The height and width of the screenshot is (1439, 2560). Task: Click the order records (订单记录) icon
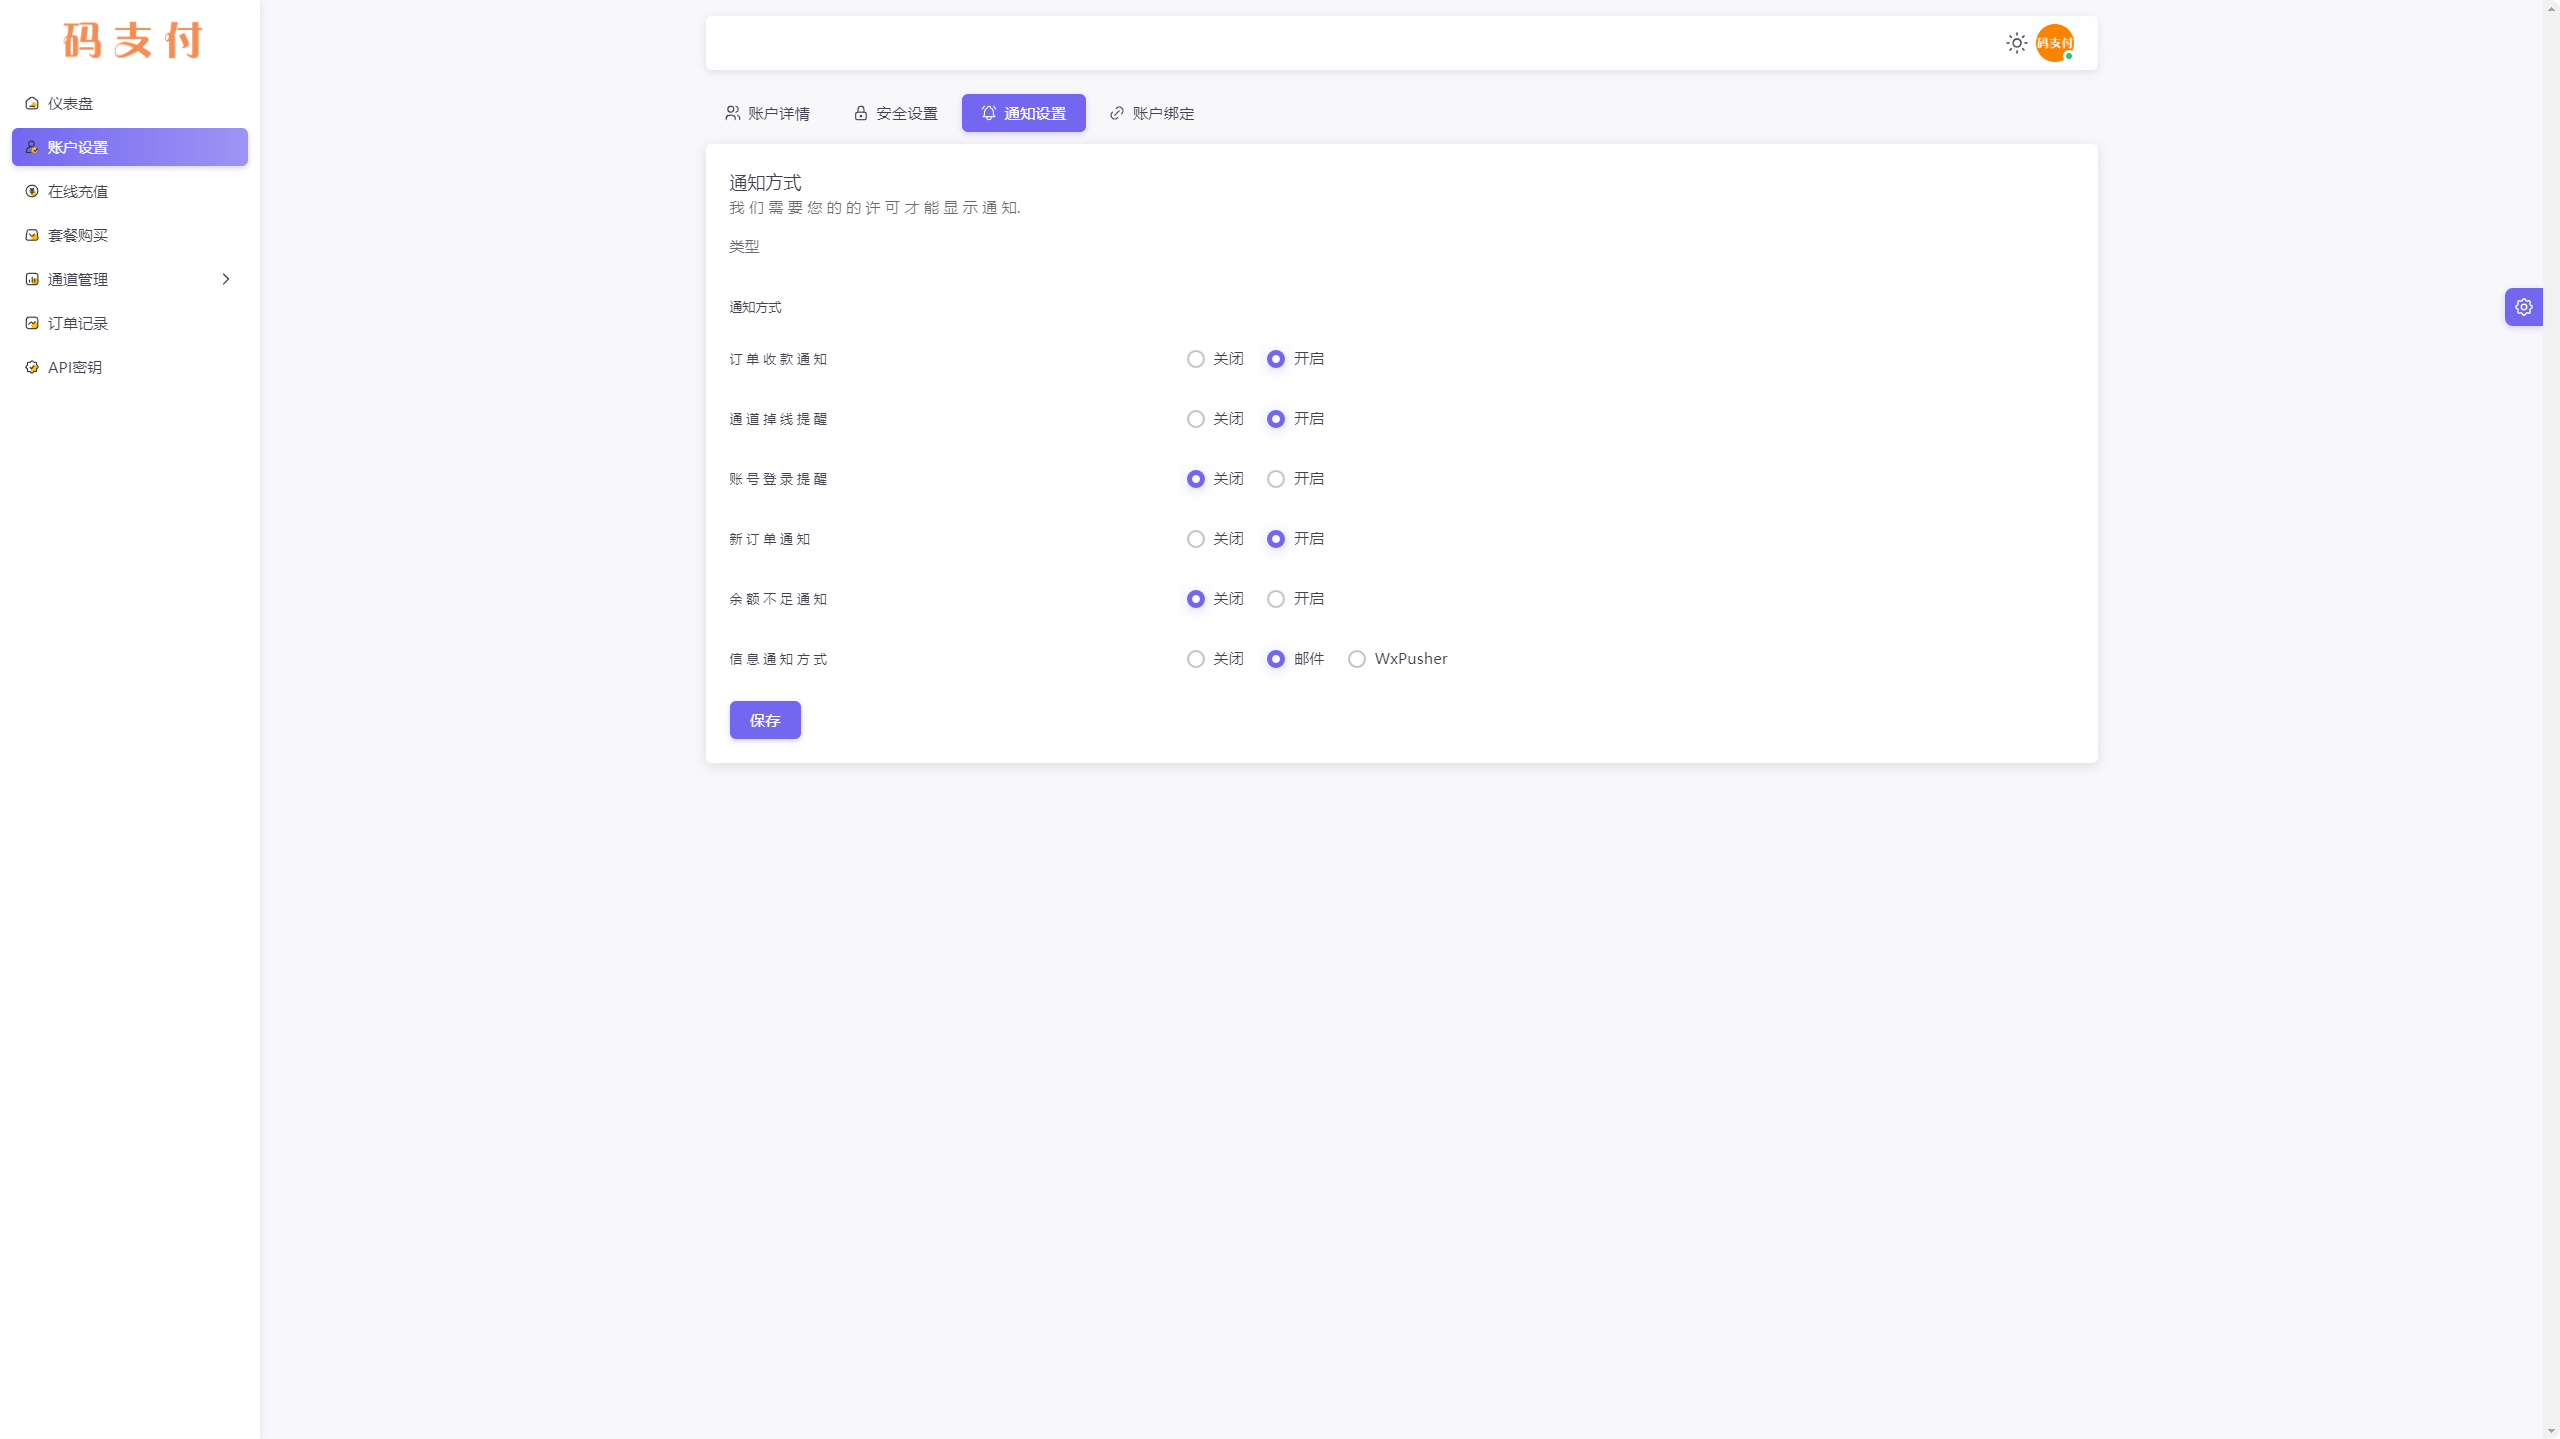[x=32, y=323]
